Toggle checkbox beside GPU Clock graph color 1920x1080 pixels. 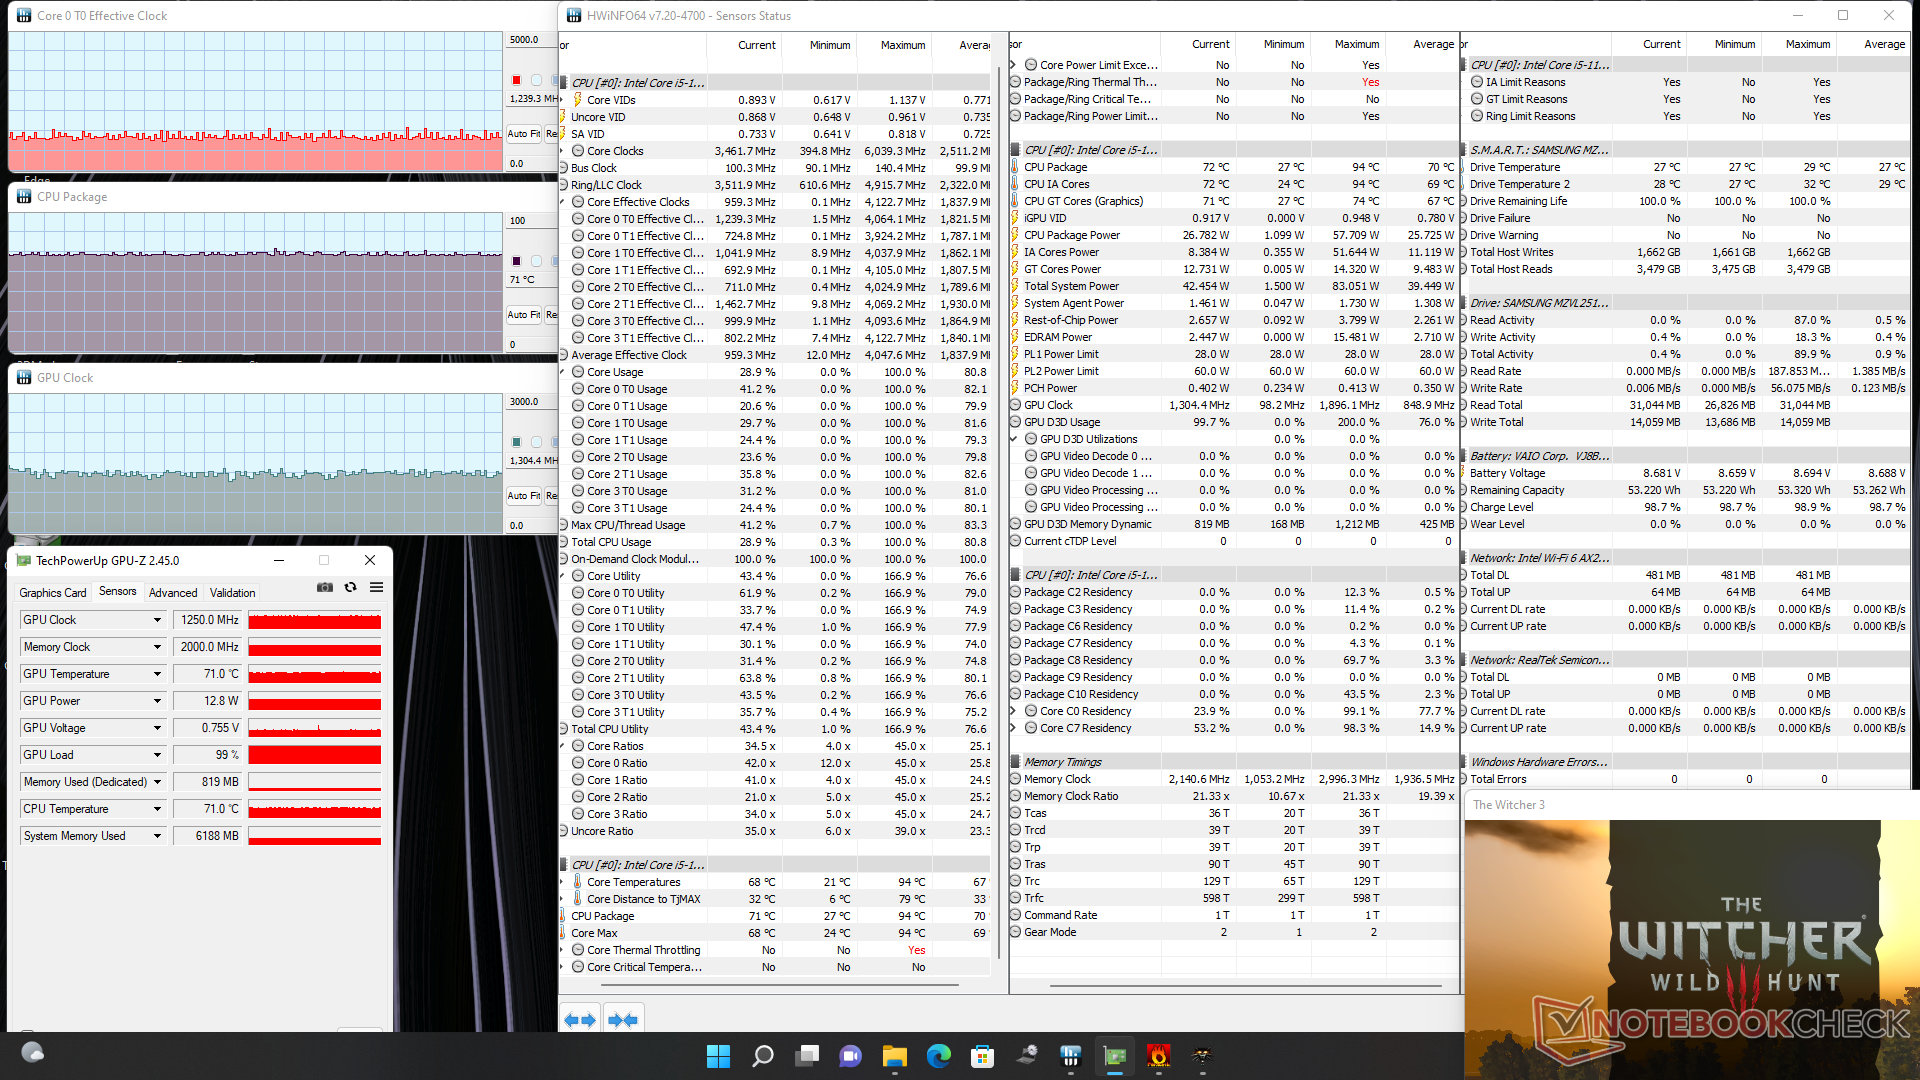coord(536,442)
